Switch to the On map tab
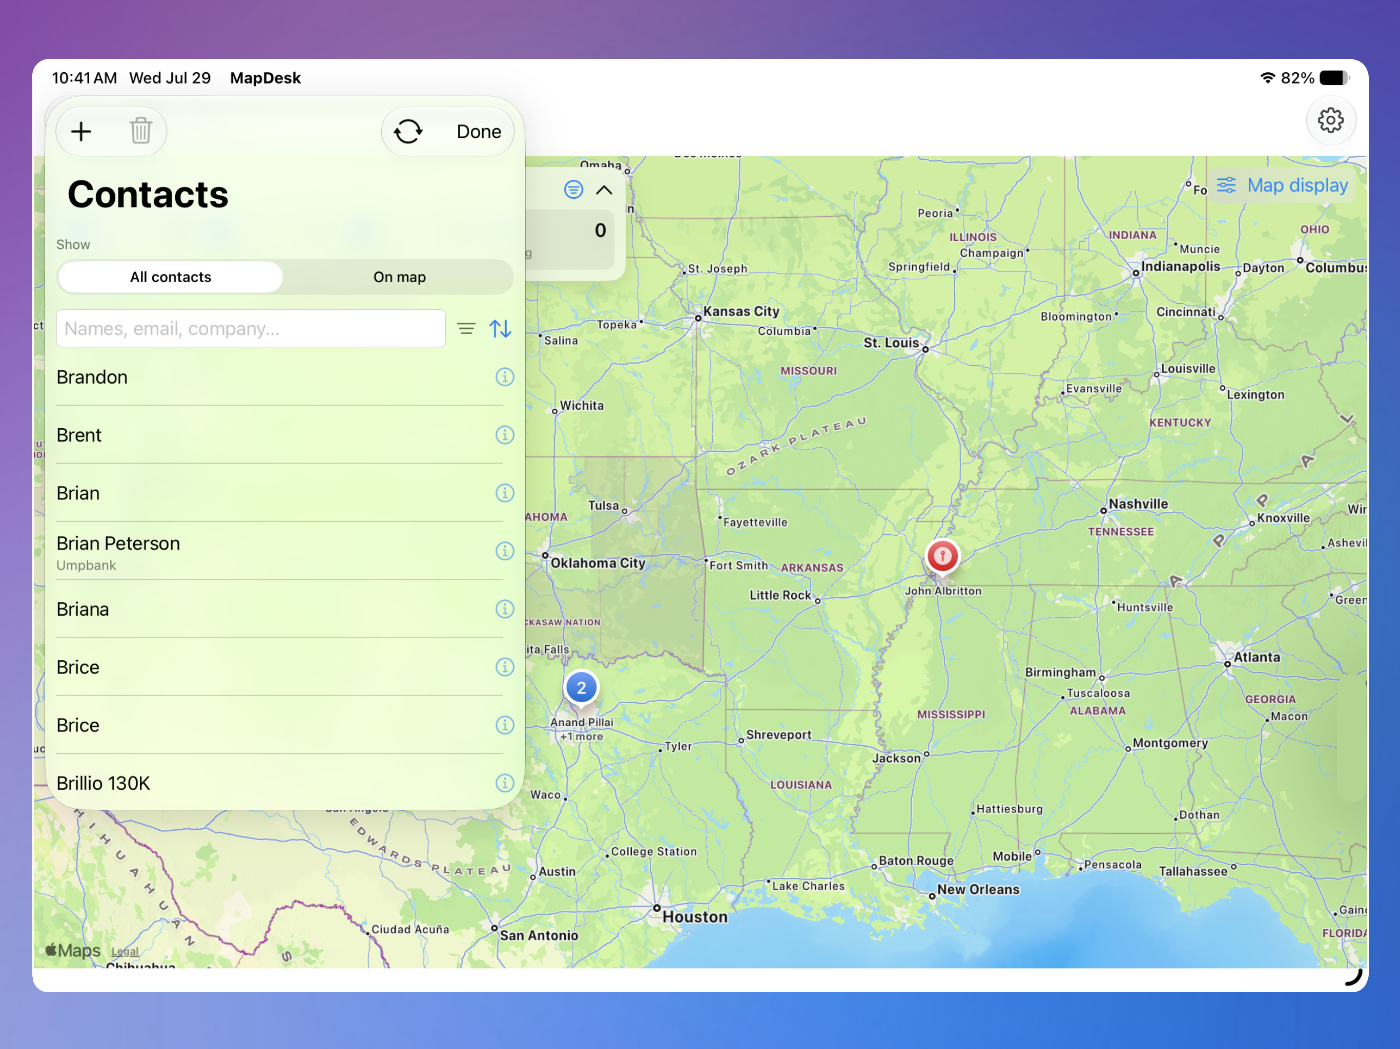This screenshot has height=1049, width=1400. click(399, 277)
